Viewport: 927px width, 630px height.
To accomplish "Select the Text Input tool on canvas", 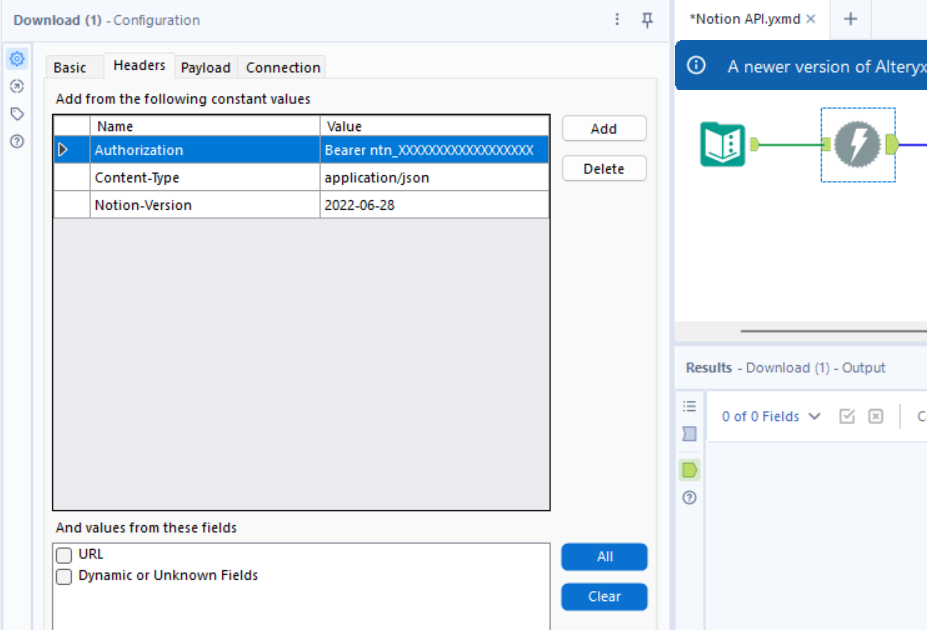I will pyautogui.click(x=722, y=144).
